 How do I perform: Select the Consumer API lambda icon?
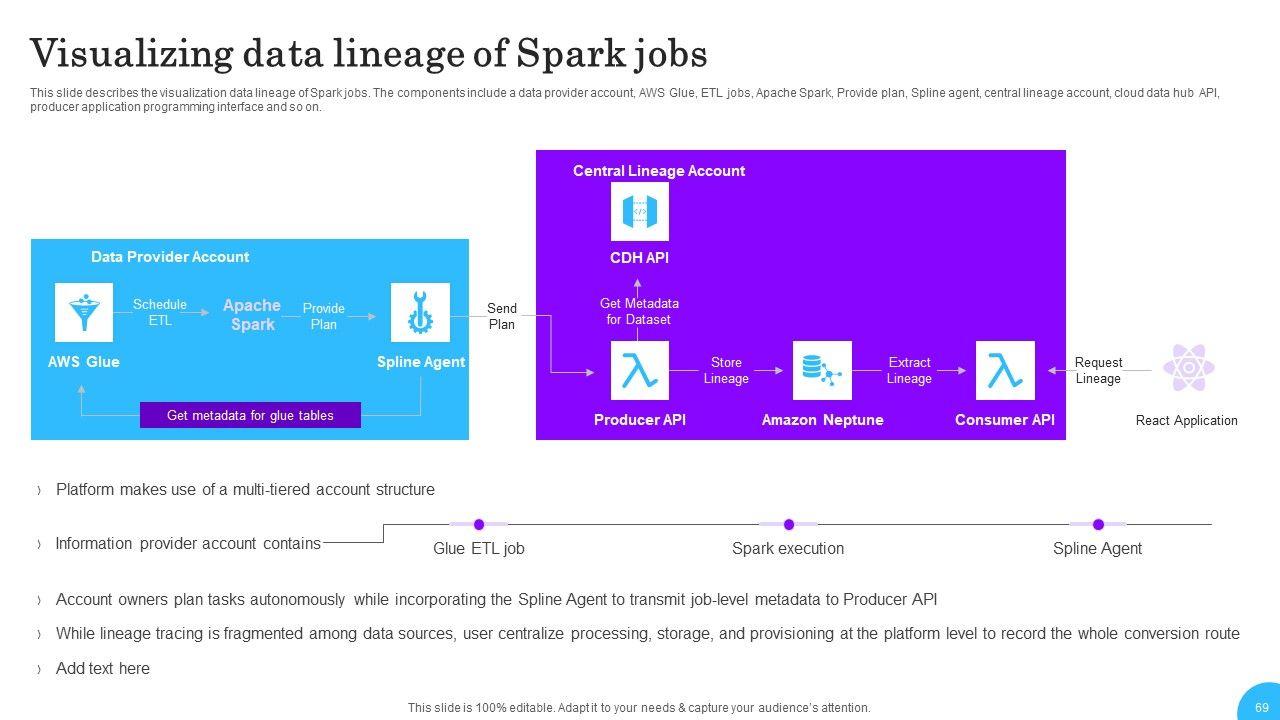pos(1005,370)
